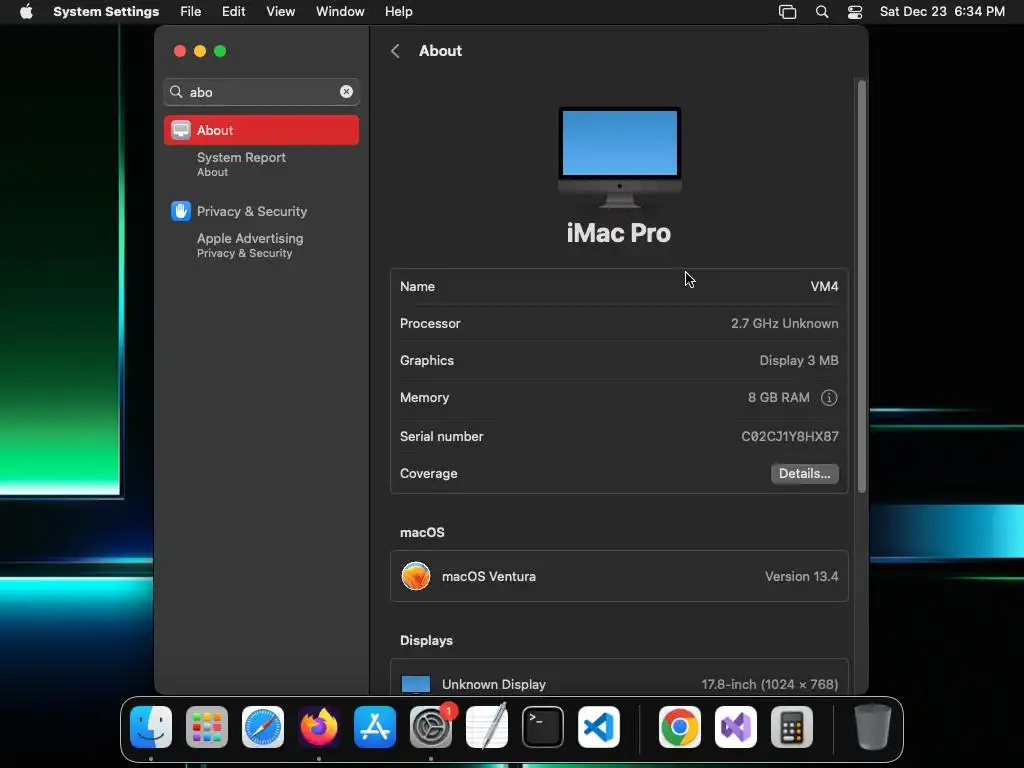1024x768 pixels.
Task: Click the Display 3 MB graphics value
Action: click(799, 360)
